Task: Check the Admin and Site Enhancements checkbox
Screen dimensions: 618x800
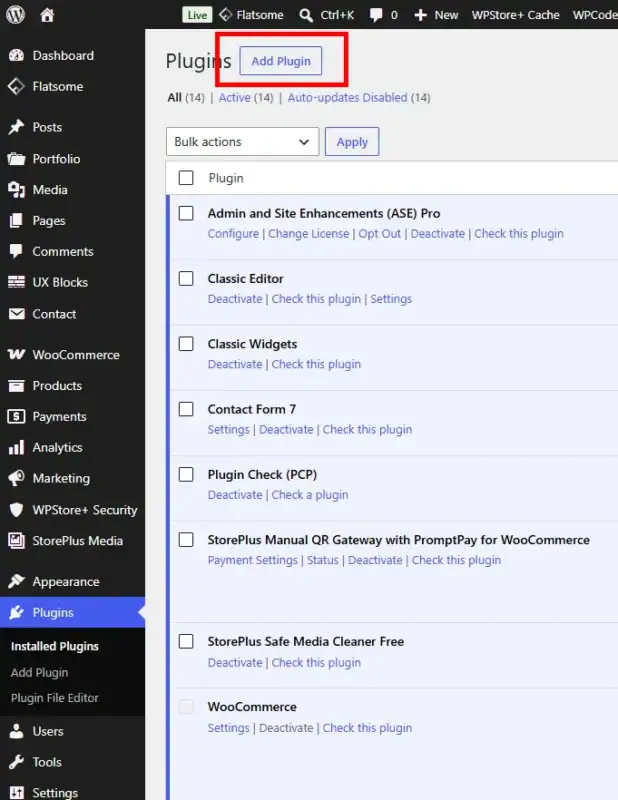Action: (x=186, y=213)
